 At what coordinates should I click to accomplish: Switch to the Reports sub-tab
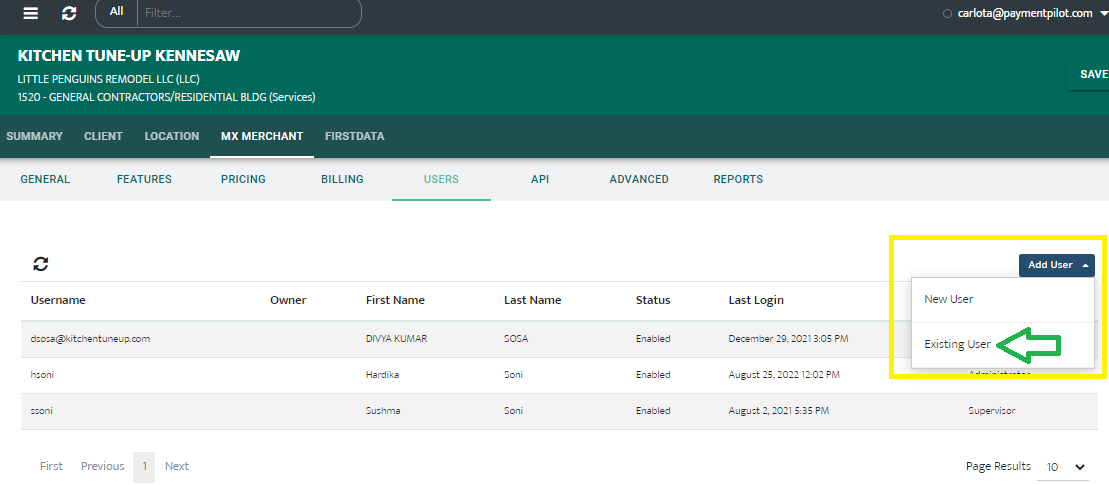tap(738, 179)
